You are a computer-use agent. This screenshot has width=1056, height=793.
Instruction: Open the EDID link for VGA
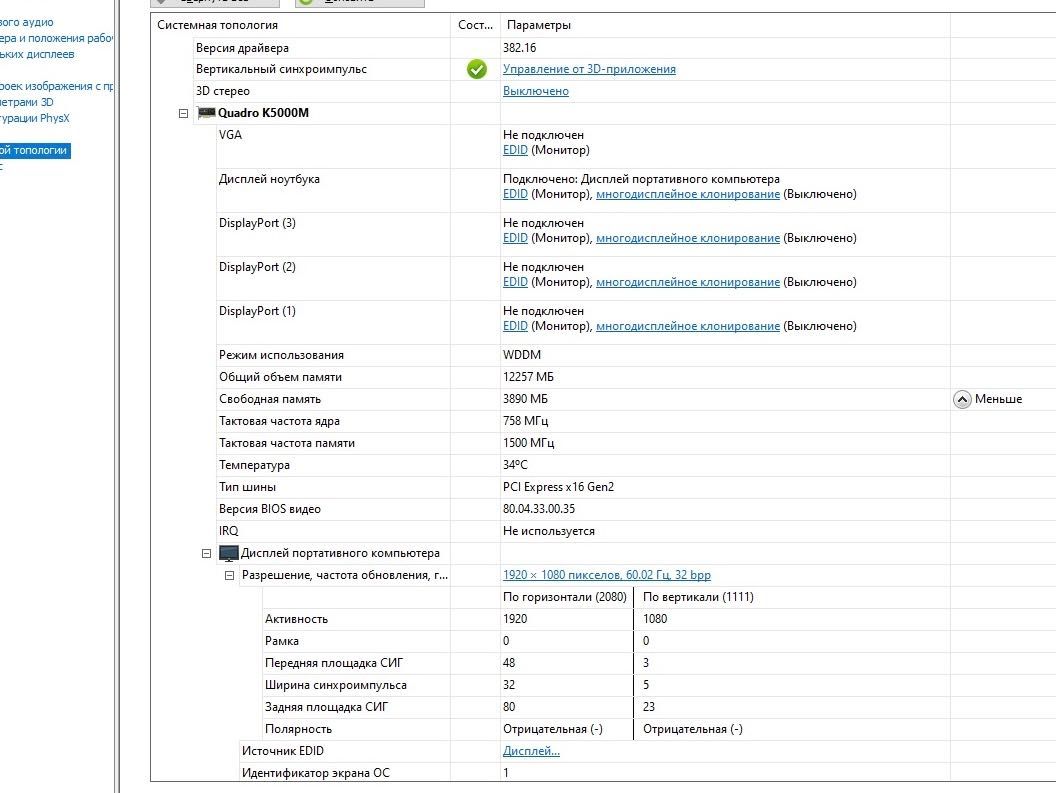click(515, 150)
